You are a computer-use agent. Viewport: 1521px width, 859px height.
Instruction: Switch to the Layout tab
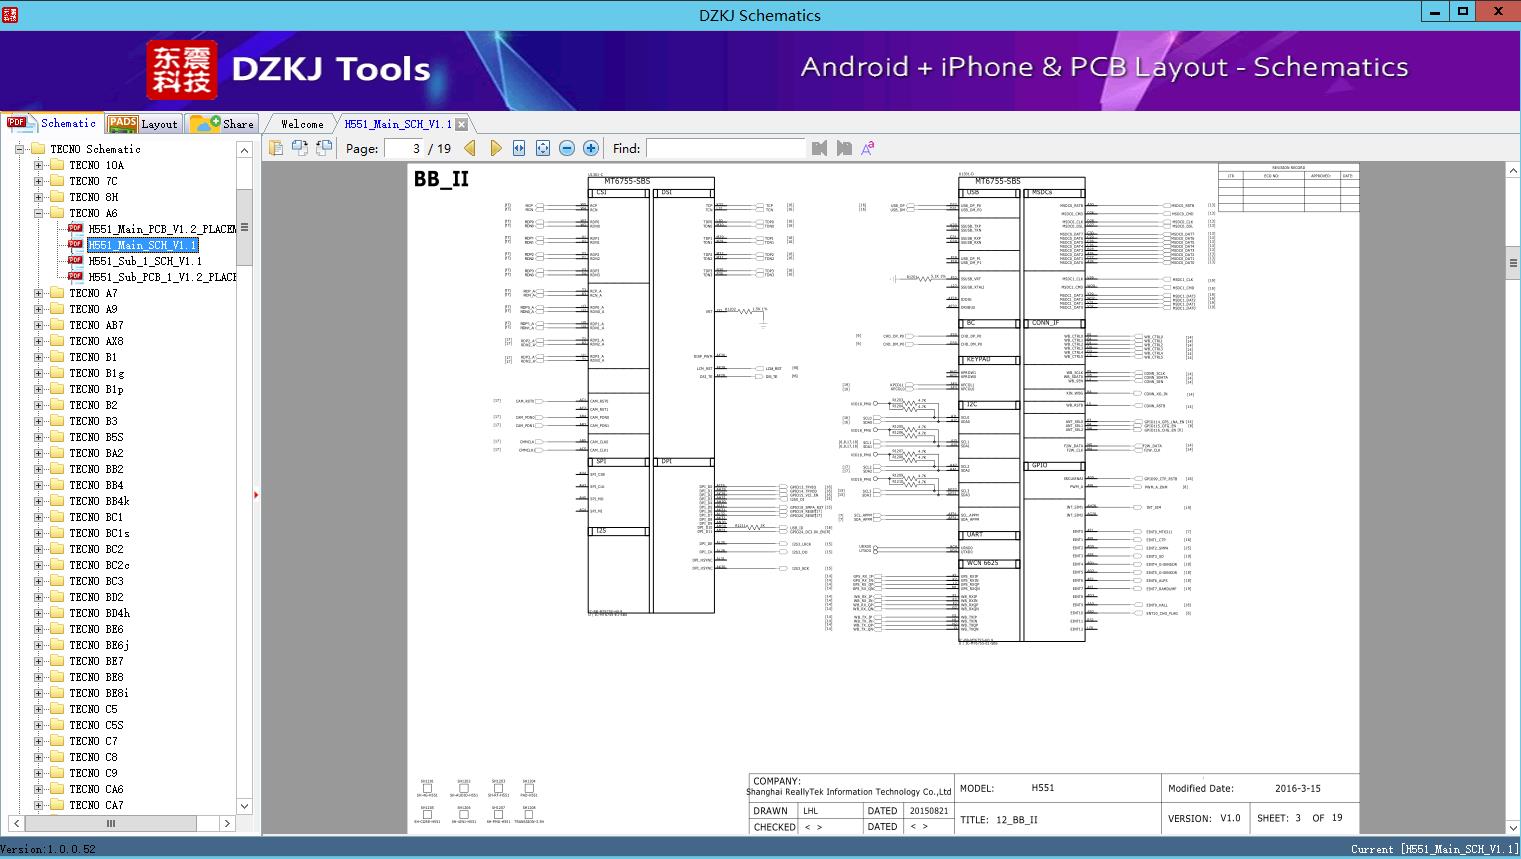coord(143,124)
